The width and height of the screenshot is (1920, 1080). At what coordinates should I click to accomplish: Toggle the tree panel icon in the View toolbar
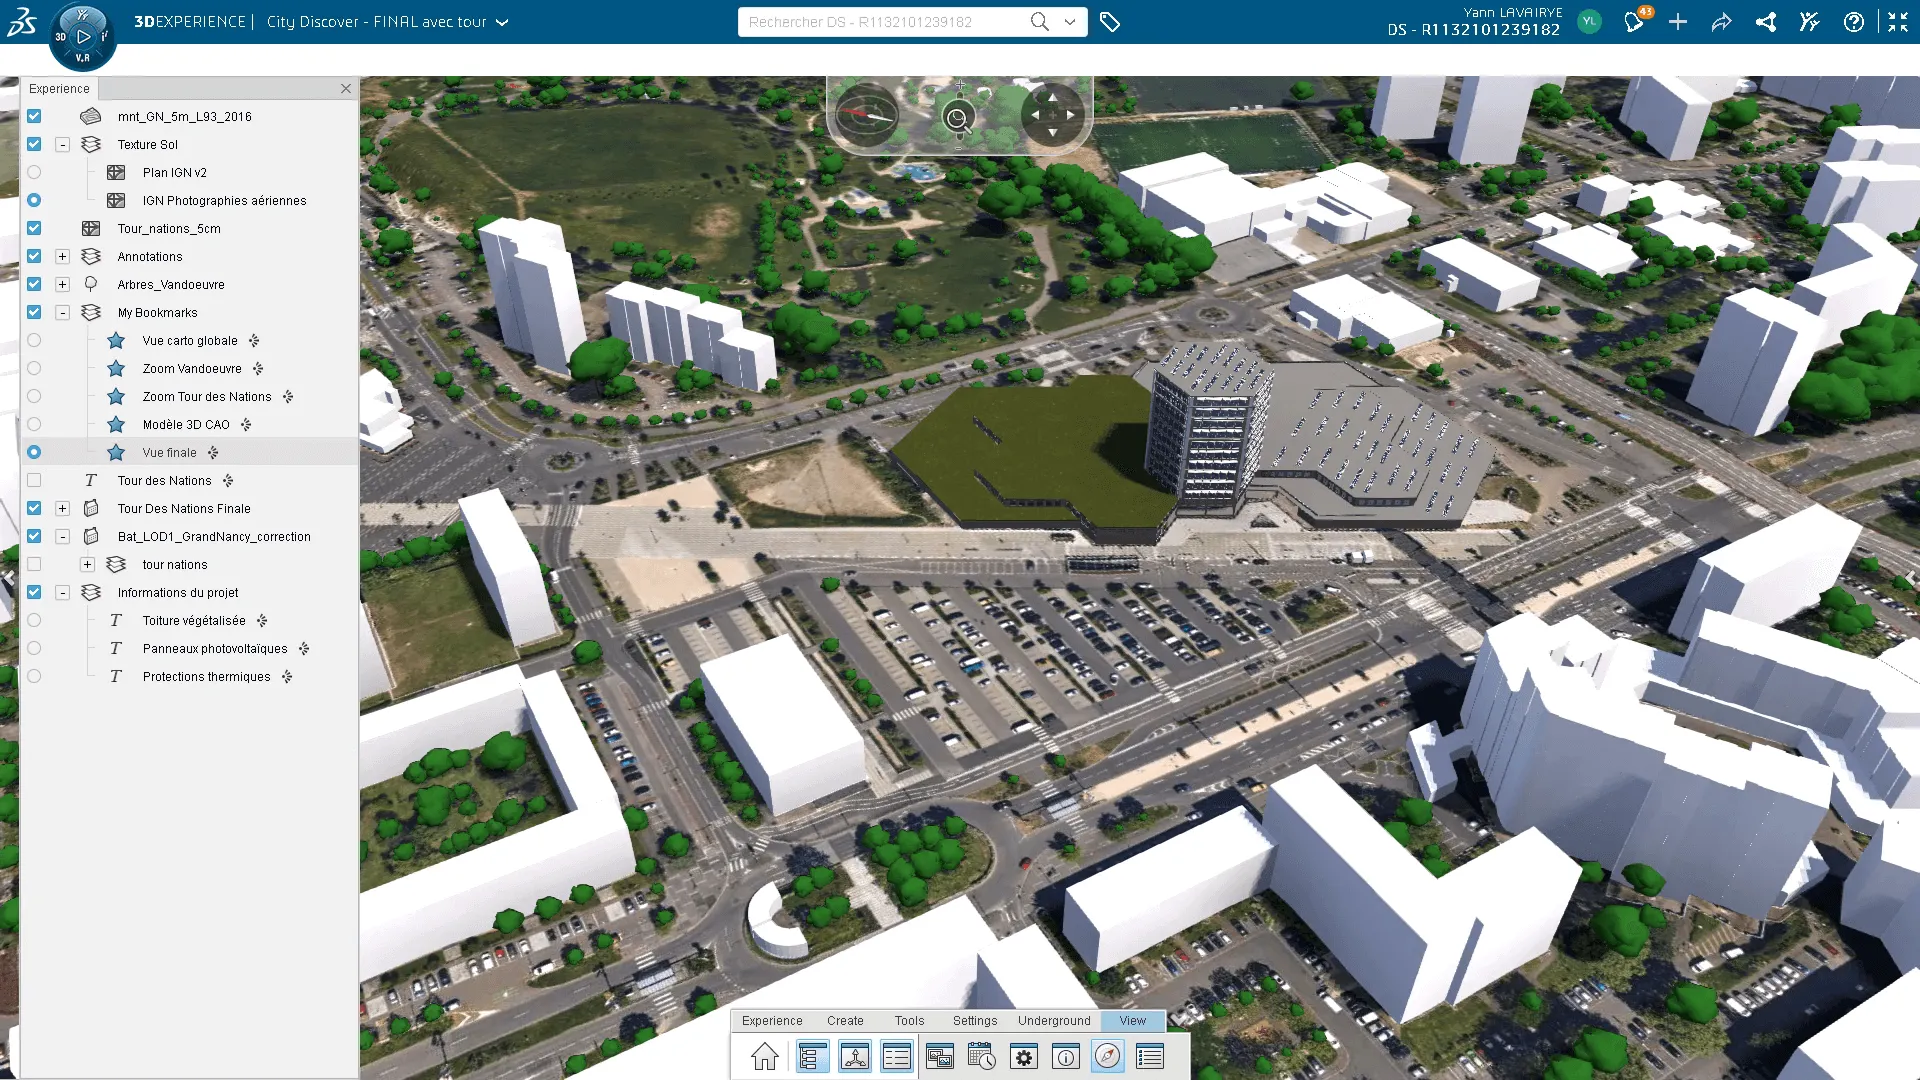812,1057
